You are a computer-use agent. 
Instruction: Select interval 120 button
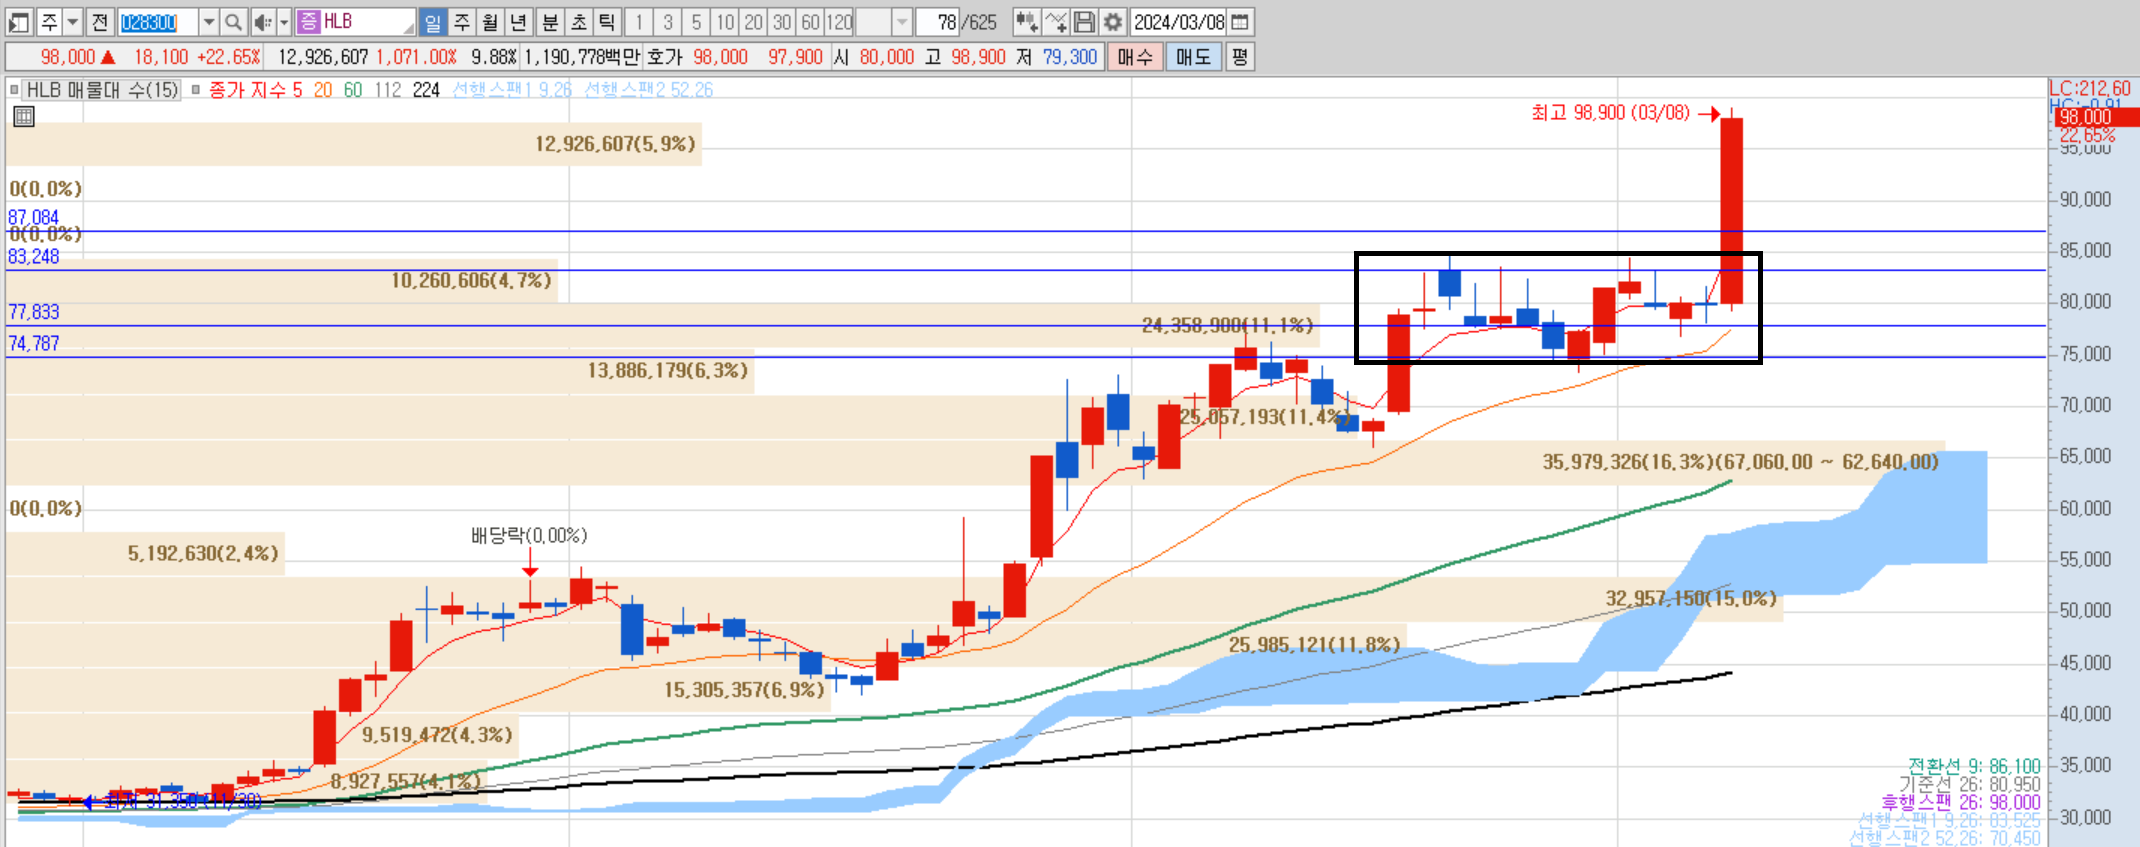pyautogui.click(x=840, y=22)
